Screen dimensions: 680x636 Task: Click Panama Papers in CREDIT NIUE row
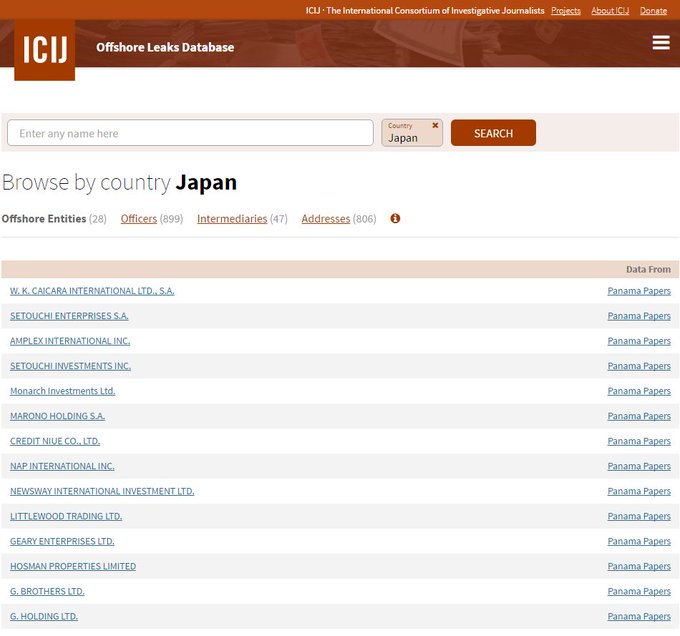tap(639, 441)
